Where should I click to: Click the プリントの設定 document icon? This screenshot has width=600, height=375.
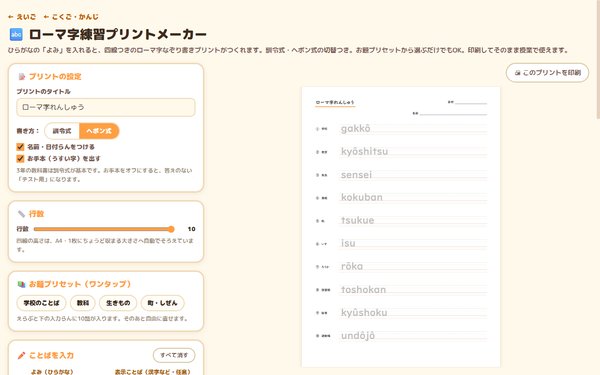pos(21,77)
